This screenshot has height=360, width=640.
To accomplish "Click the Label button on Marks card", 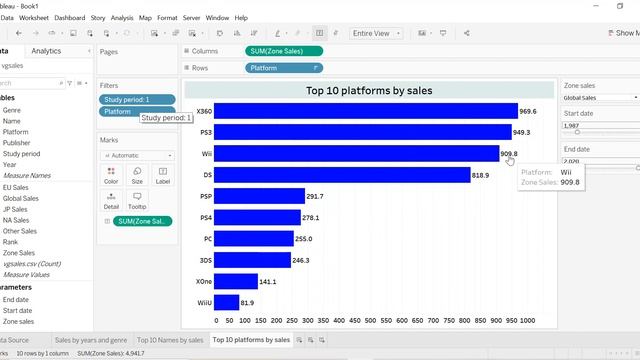I will 163,176.
